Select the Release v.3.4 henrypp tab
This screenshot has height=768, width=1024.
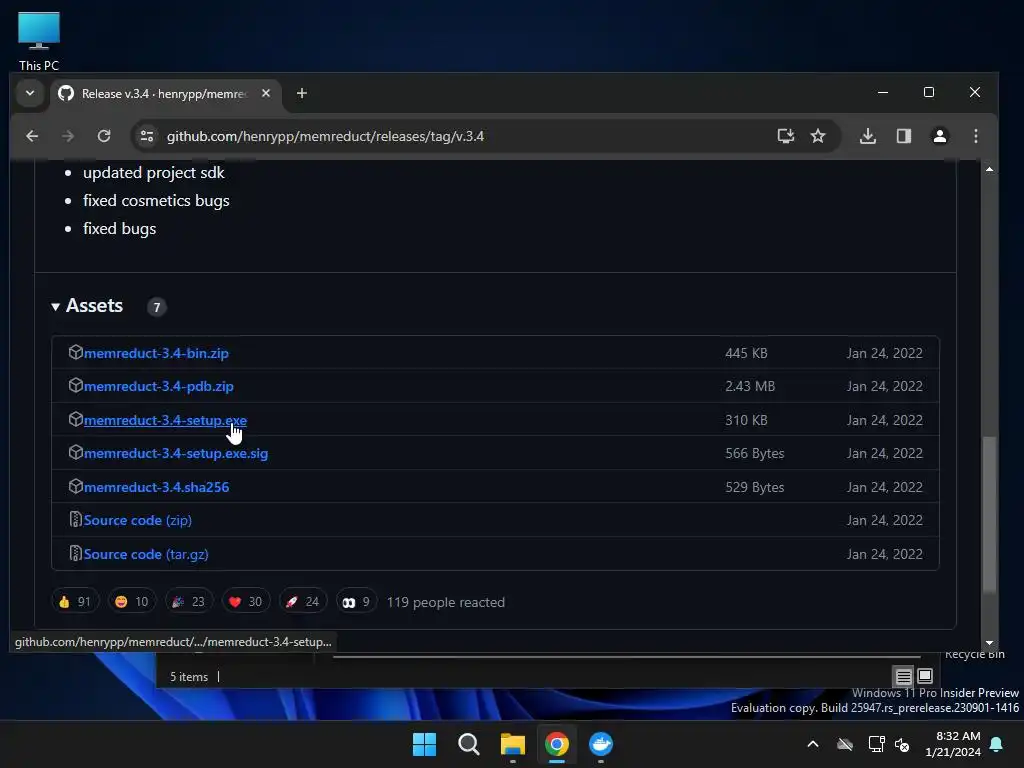pos(166,93)
